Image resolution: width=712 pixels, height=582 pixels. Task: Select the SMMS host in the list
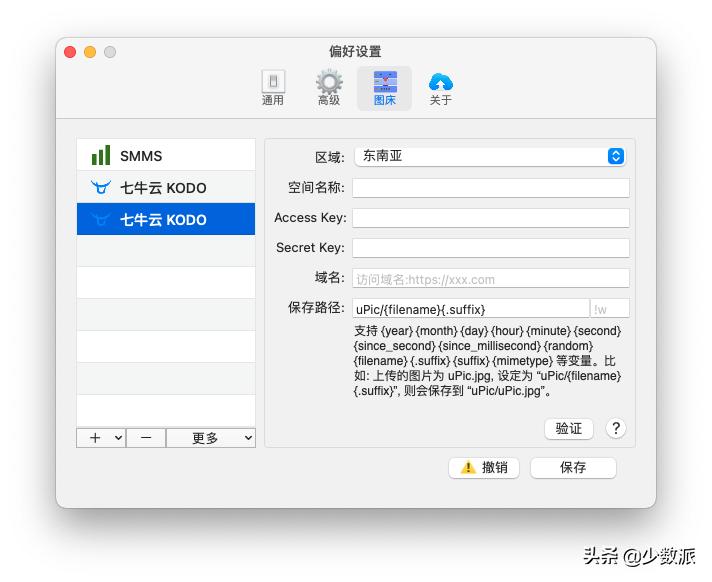pyautogui.click(x=166, y=155)
